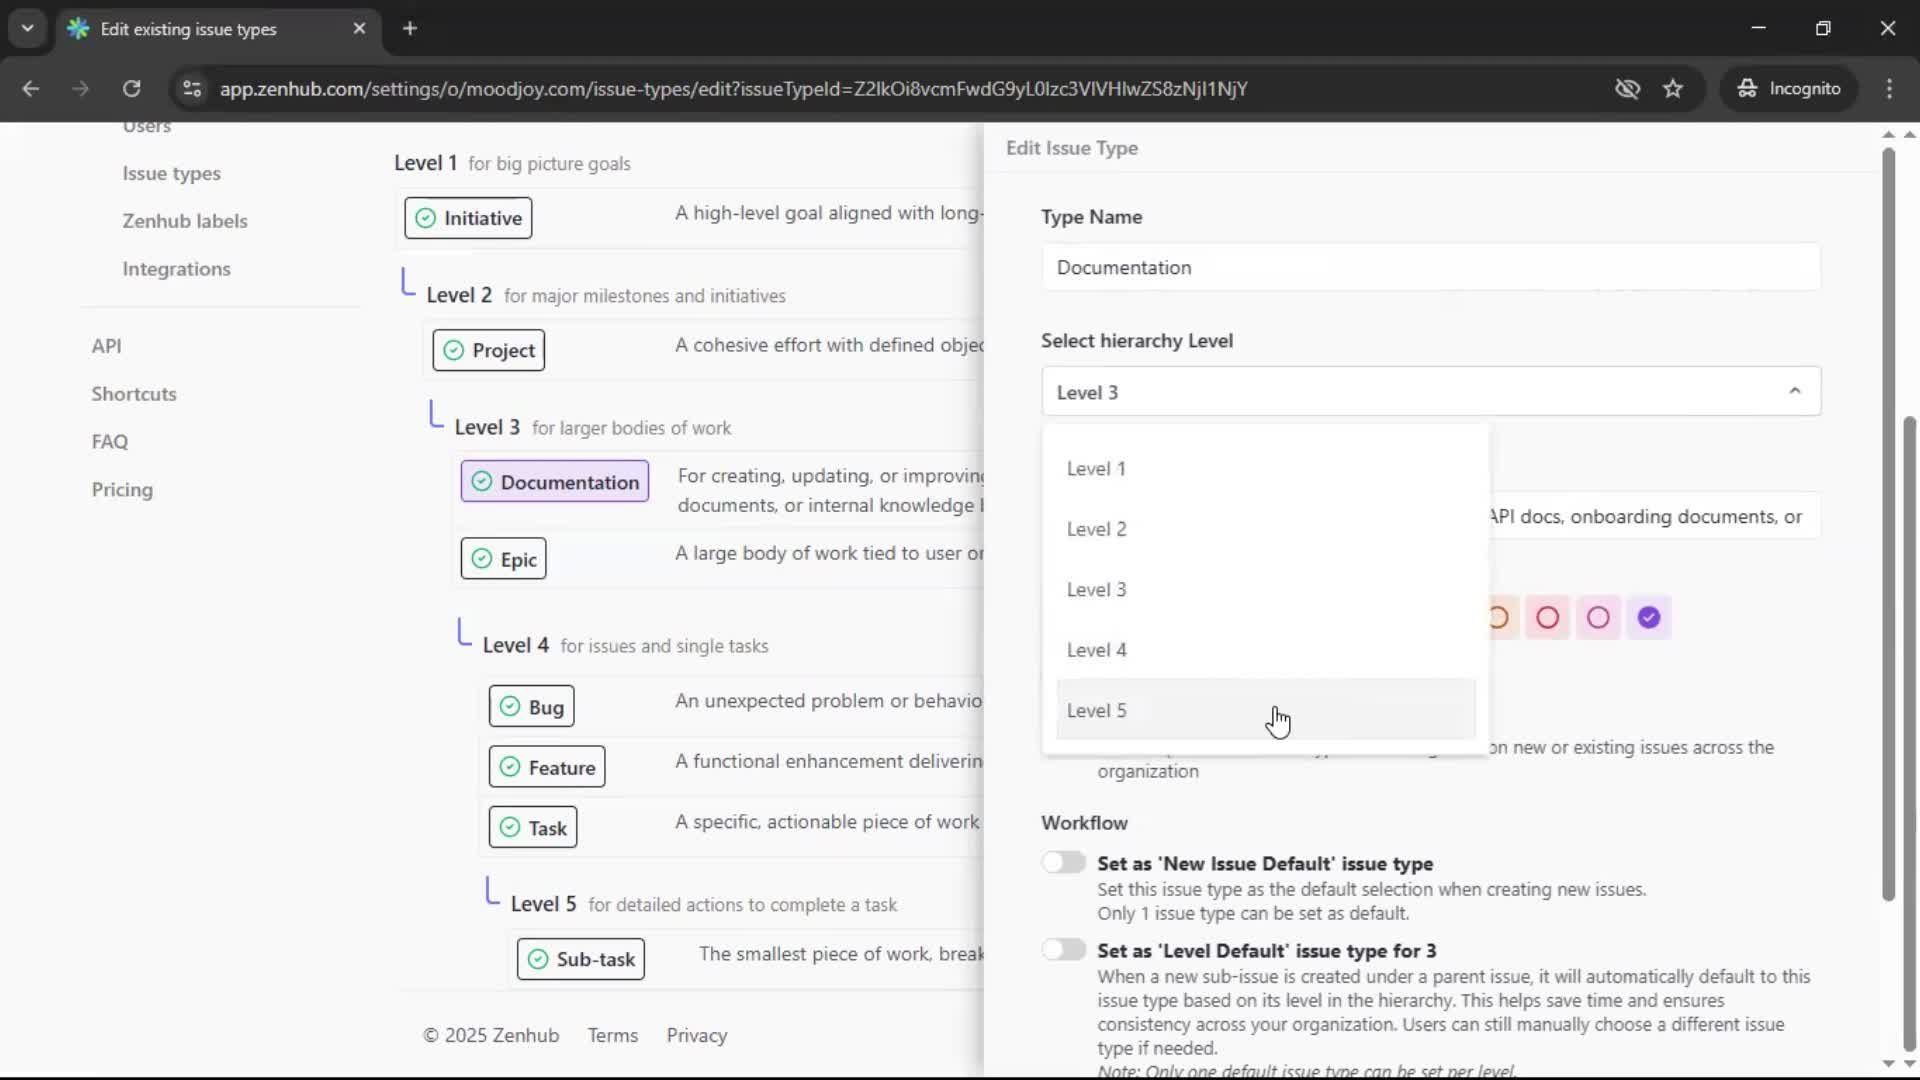Enable 'Set as New Issue Default' toggle

(x=1064, y=862)
